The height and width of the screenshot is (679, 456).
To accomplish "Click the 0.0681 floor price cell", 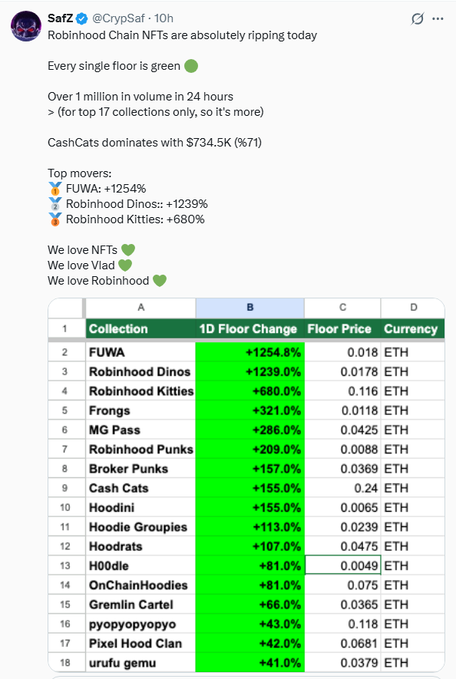I will 343,643.
